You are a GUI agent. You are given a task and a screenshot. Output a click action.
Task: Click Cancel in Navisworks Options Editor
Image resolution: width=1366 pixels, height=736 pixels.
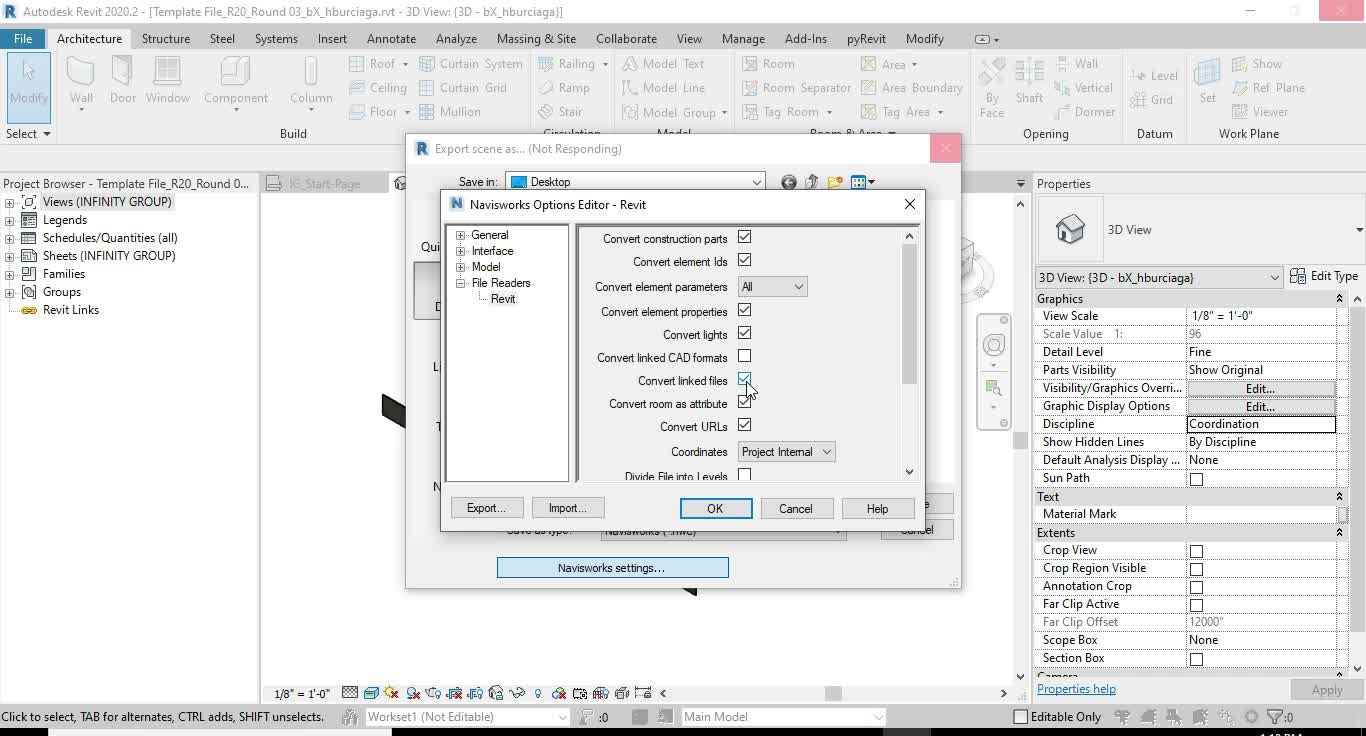796,508
